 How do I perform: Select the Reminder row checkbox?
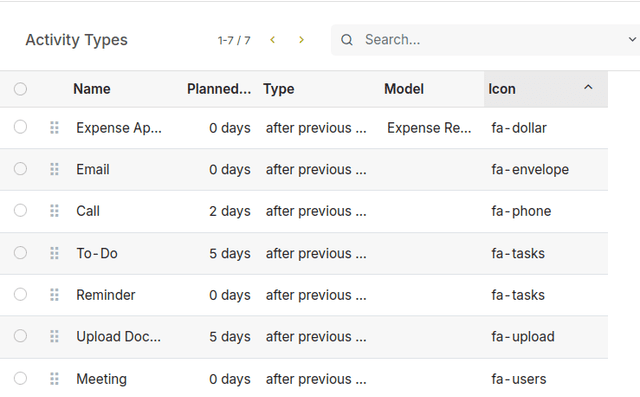pos(20,294)
